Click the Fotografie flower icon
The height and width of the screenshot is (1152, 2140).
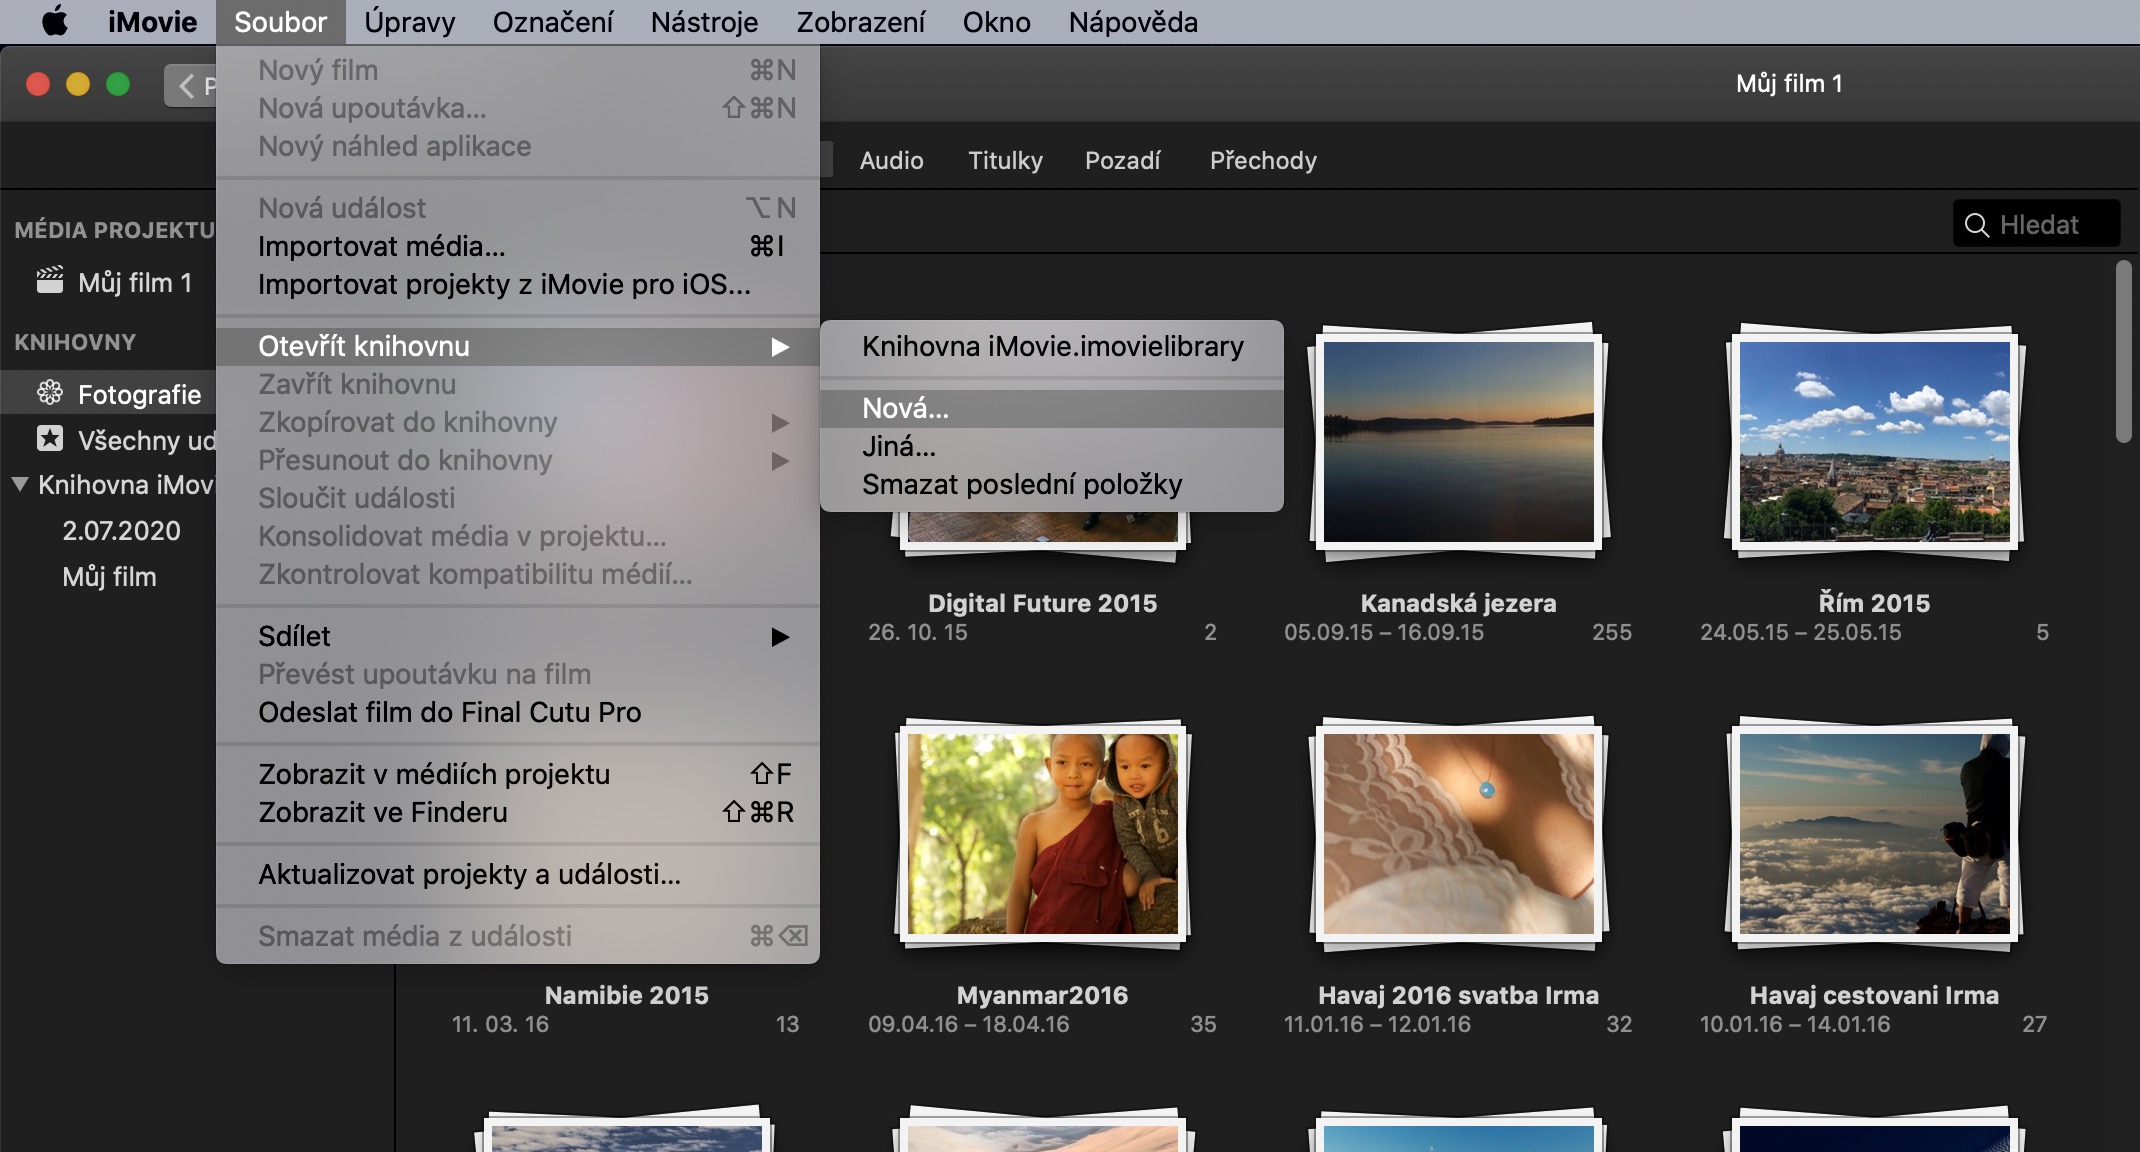50,393
